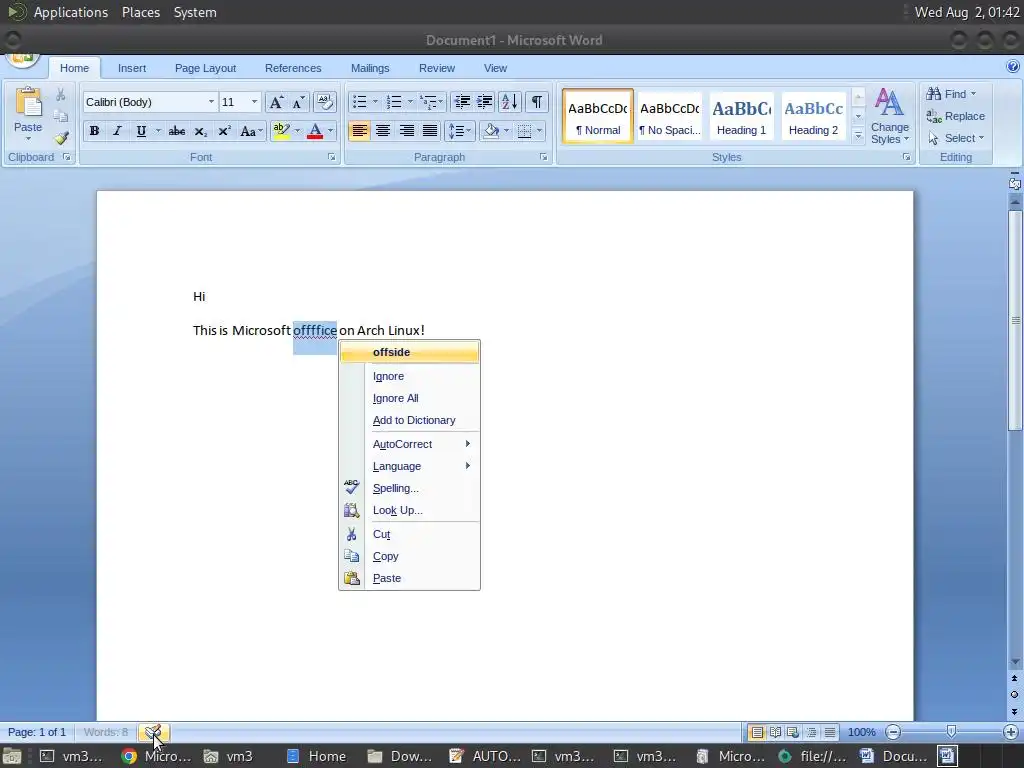Viewport: 1024px width, 768px height.
Task: Switch to Outline view icon
Action: pos(811,732)
